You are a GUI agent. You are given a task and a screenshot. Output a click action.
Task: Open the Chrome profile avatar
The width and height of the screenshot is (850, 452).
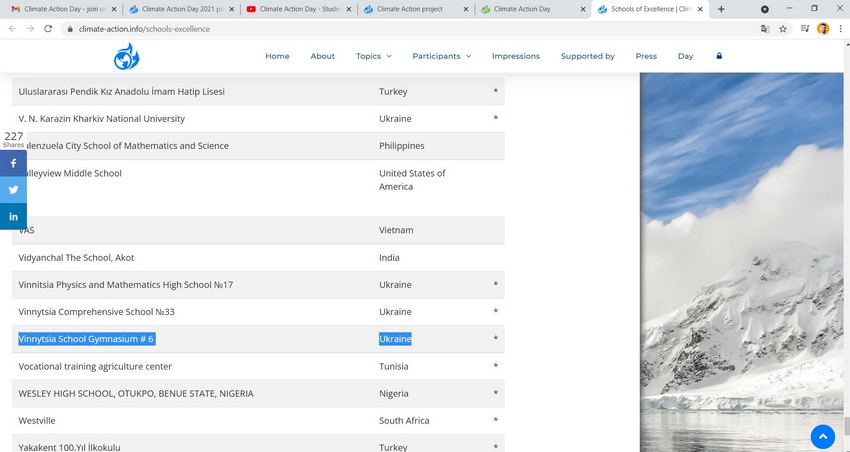823,29
